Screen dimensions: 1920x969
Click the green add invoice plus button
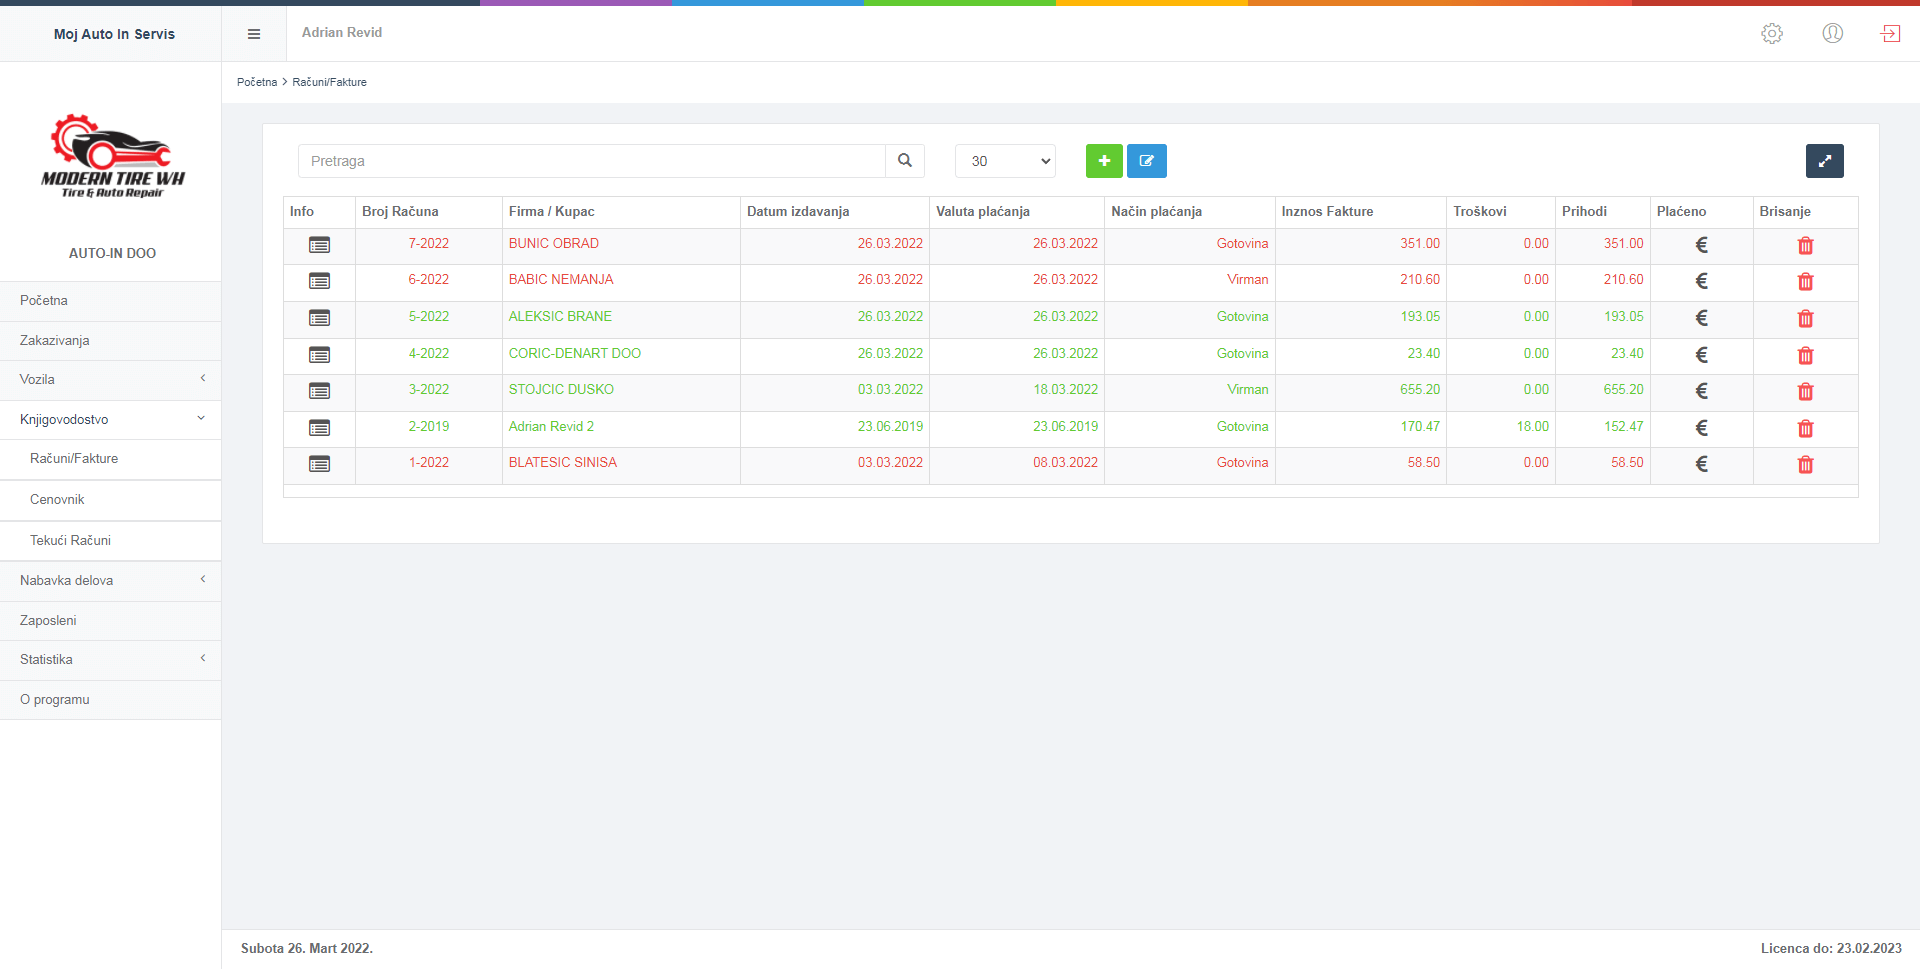(x=1104, y=161)
